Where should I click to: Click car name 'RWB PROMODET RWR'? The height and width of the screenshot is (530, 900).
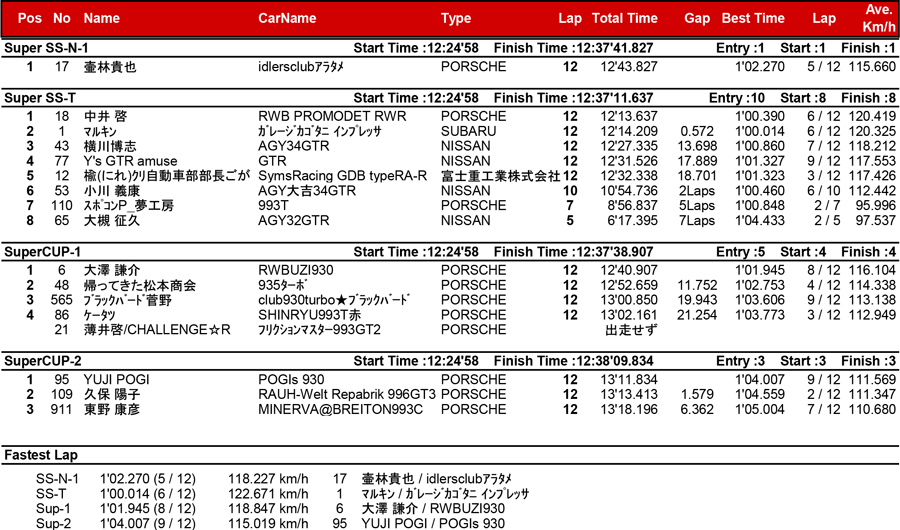tap(332, 117)
